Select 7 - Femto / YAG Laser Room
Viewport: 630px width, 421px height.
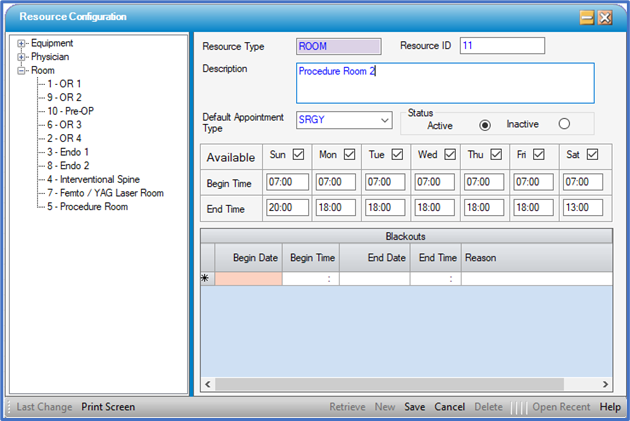point(104,193)
